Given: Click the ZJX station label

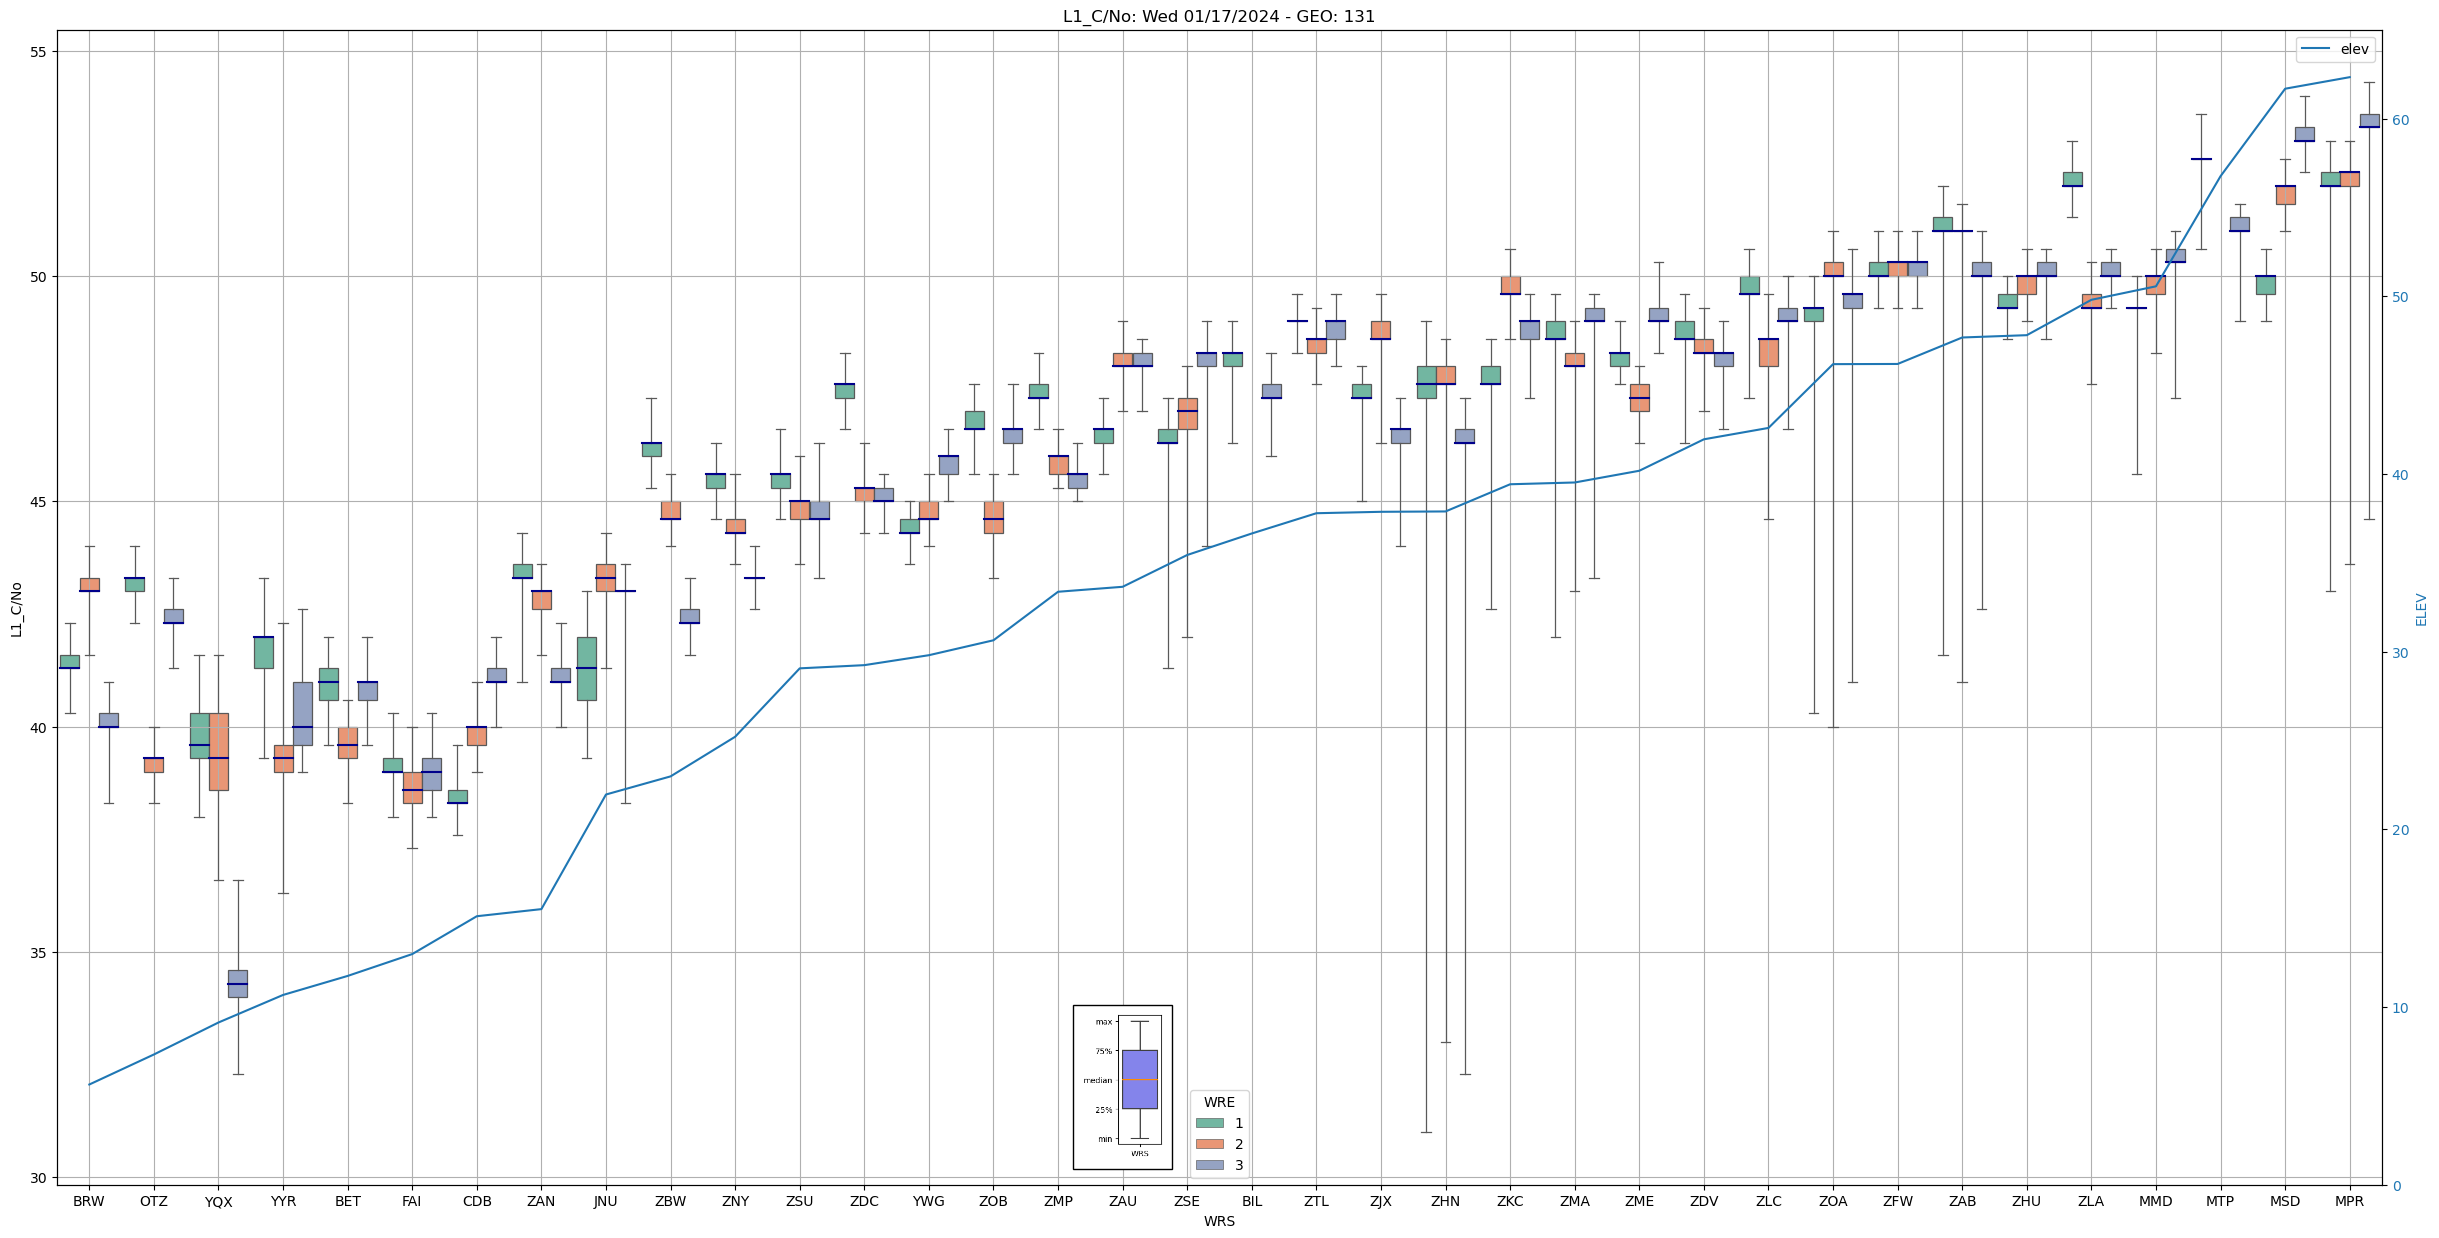Looking at the screenshot, I should point(1381,1201).
